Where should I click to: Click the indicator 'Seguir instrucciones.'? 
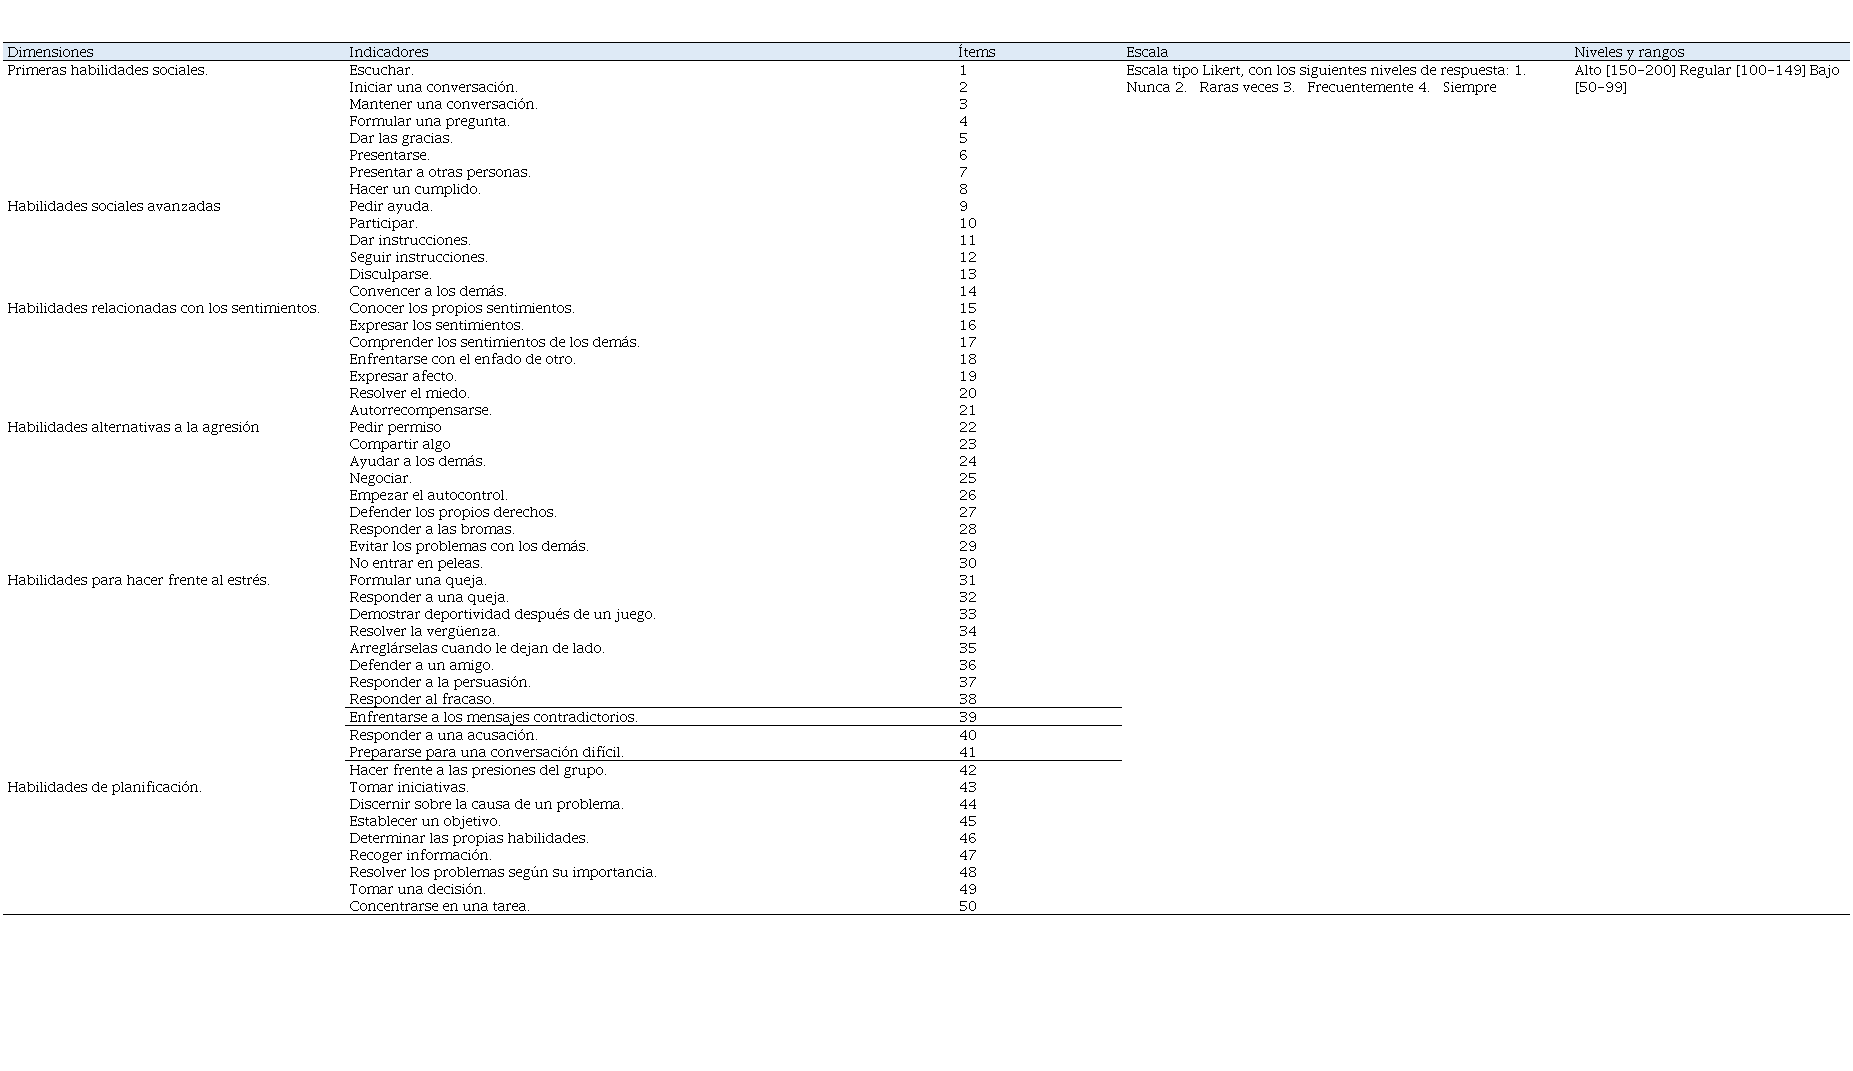418,257
